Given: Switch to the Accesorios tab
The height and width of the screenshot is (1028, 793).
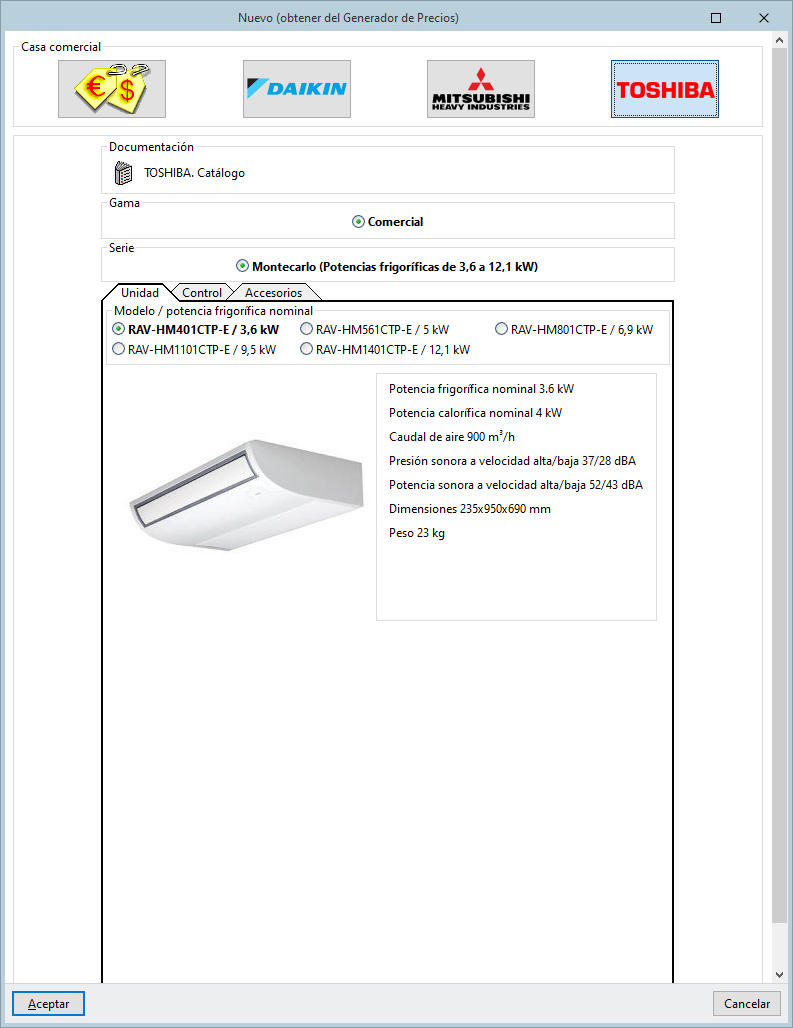Looking at the screenshot, I should 273,292.
